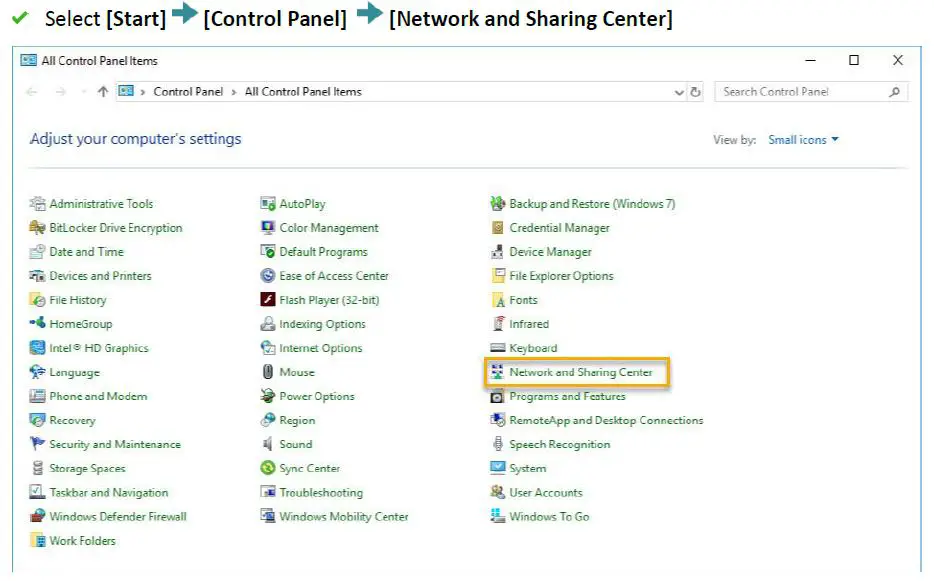The height and width of the screenshot is (581, 934).
Task: Expand the address bar history dropdown
Action: pyautogui.click(x=680, y=92)
